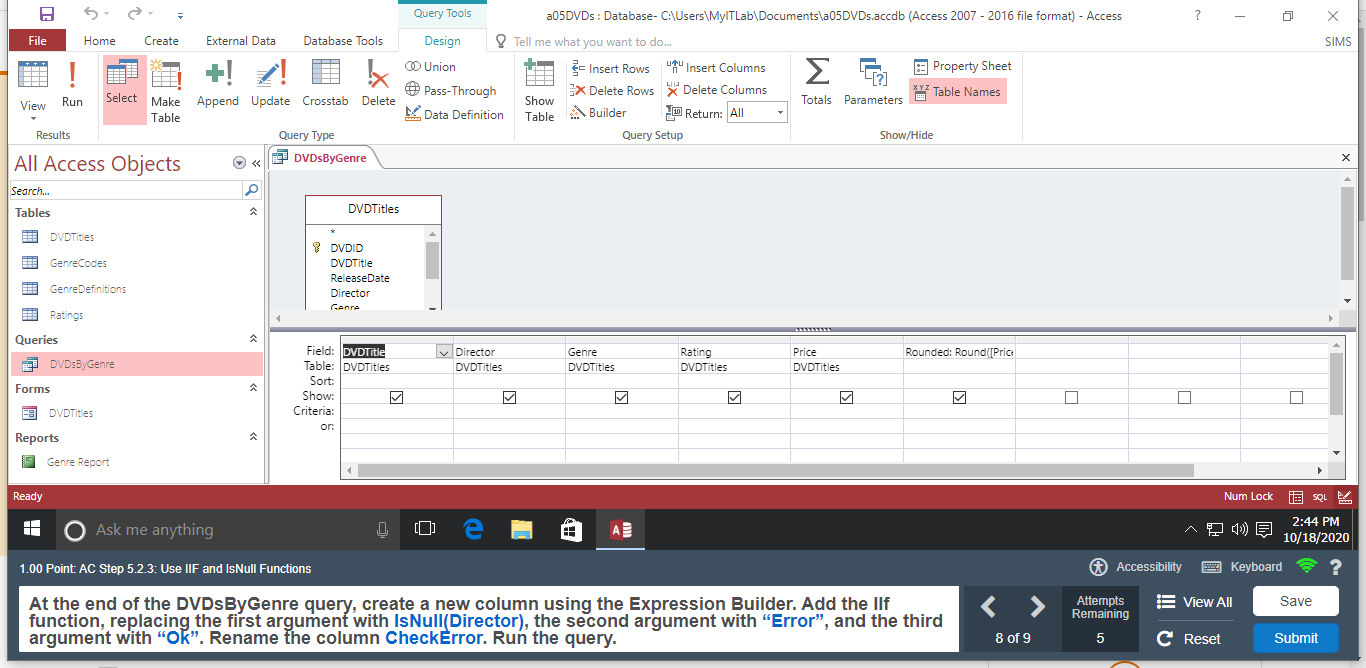The width and height of the screenshot is (1366, 668).
Task: Open the DVDTitle field dropdown
Action: [444, 351]
